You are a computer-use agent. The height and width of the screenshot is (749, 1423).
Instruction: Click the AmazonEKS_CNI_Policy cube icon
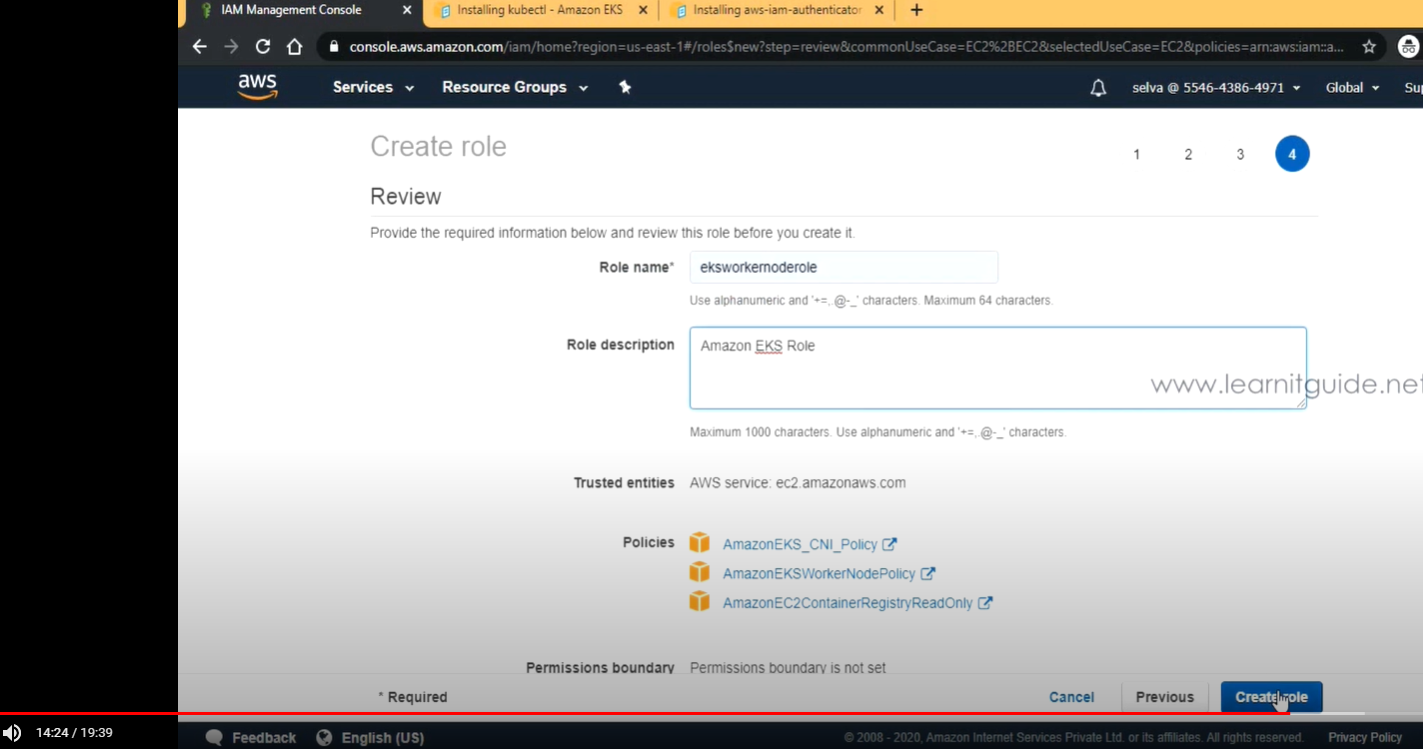click(x=699, y=543)
